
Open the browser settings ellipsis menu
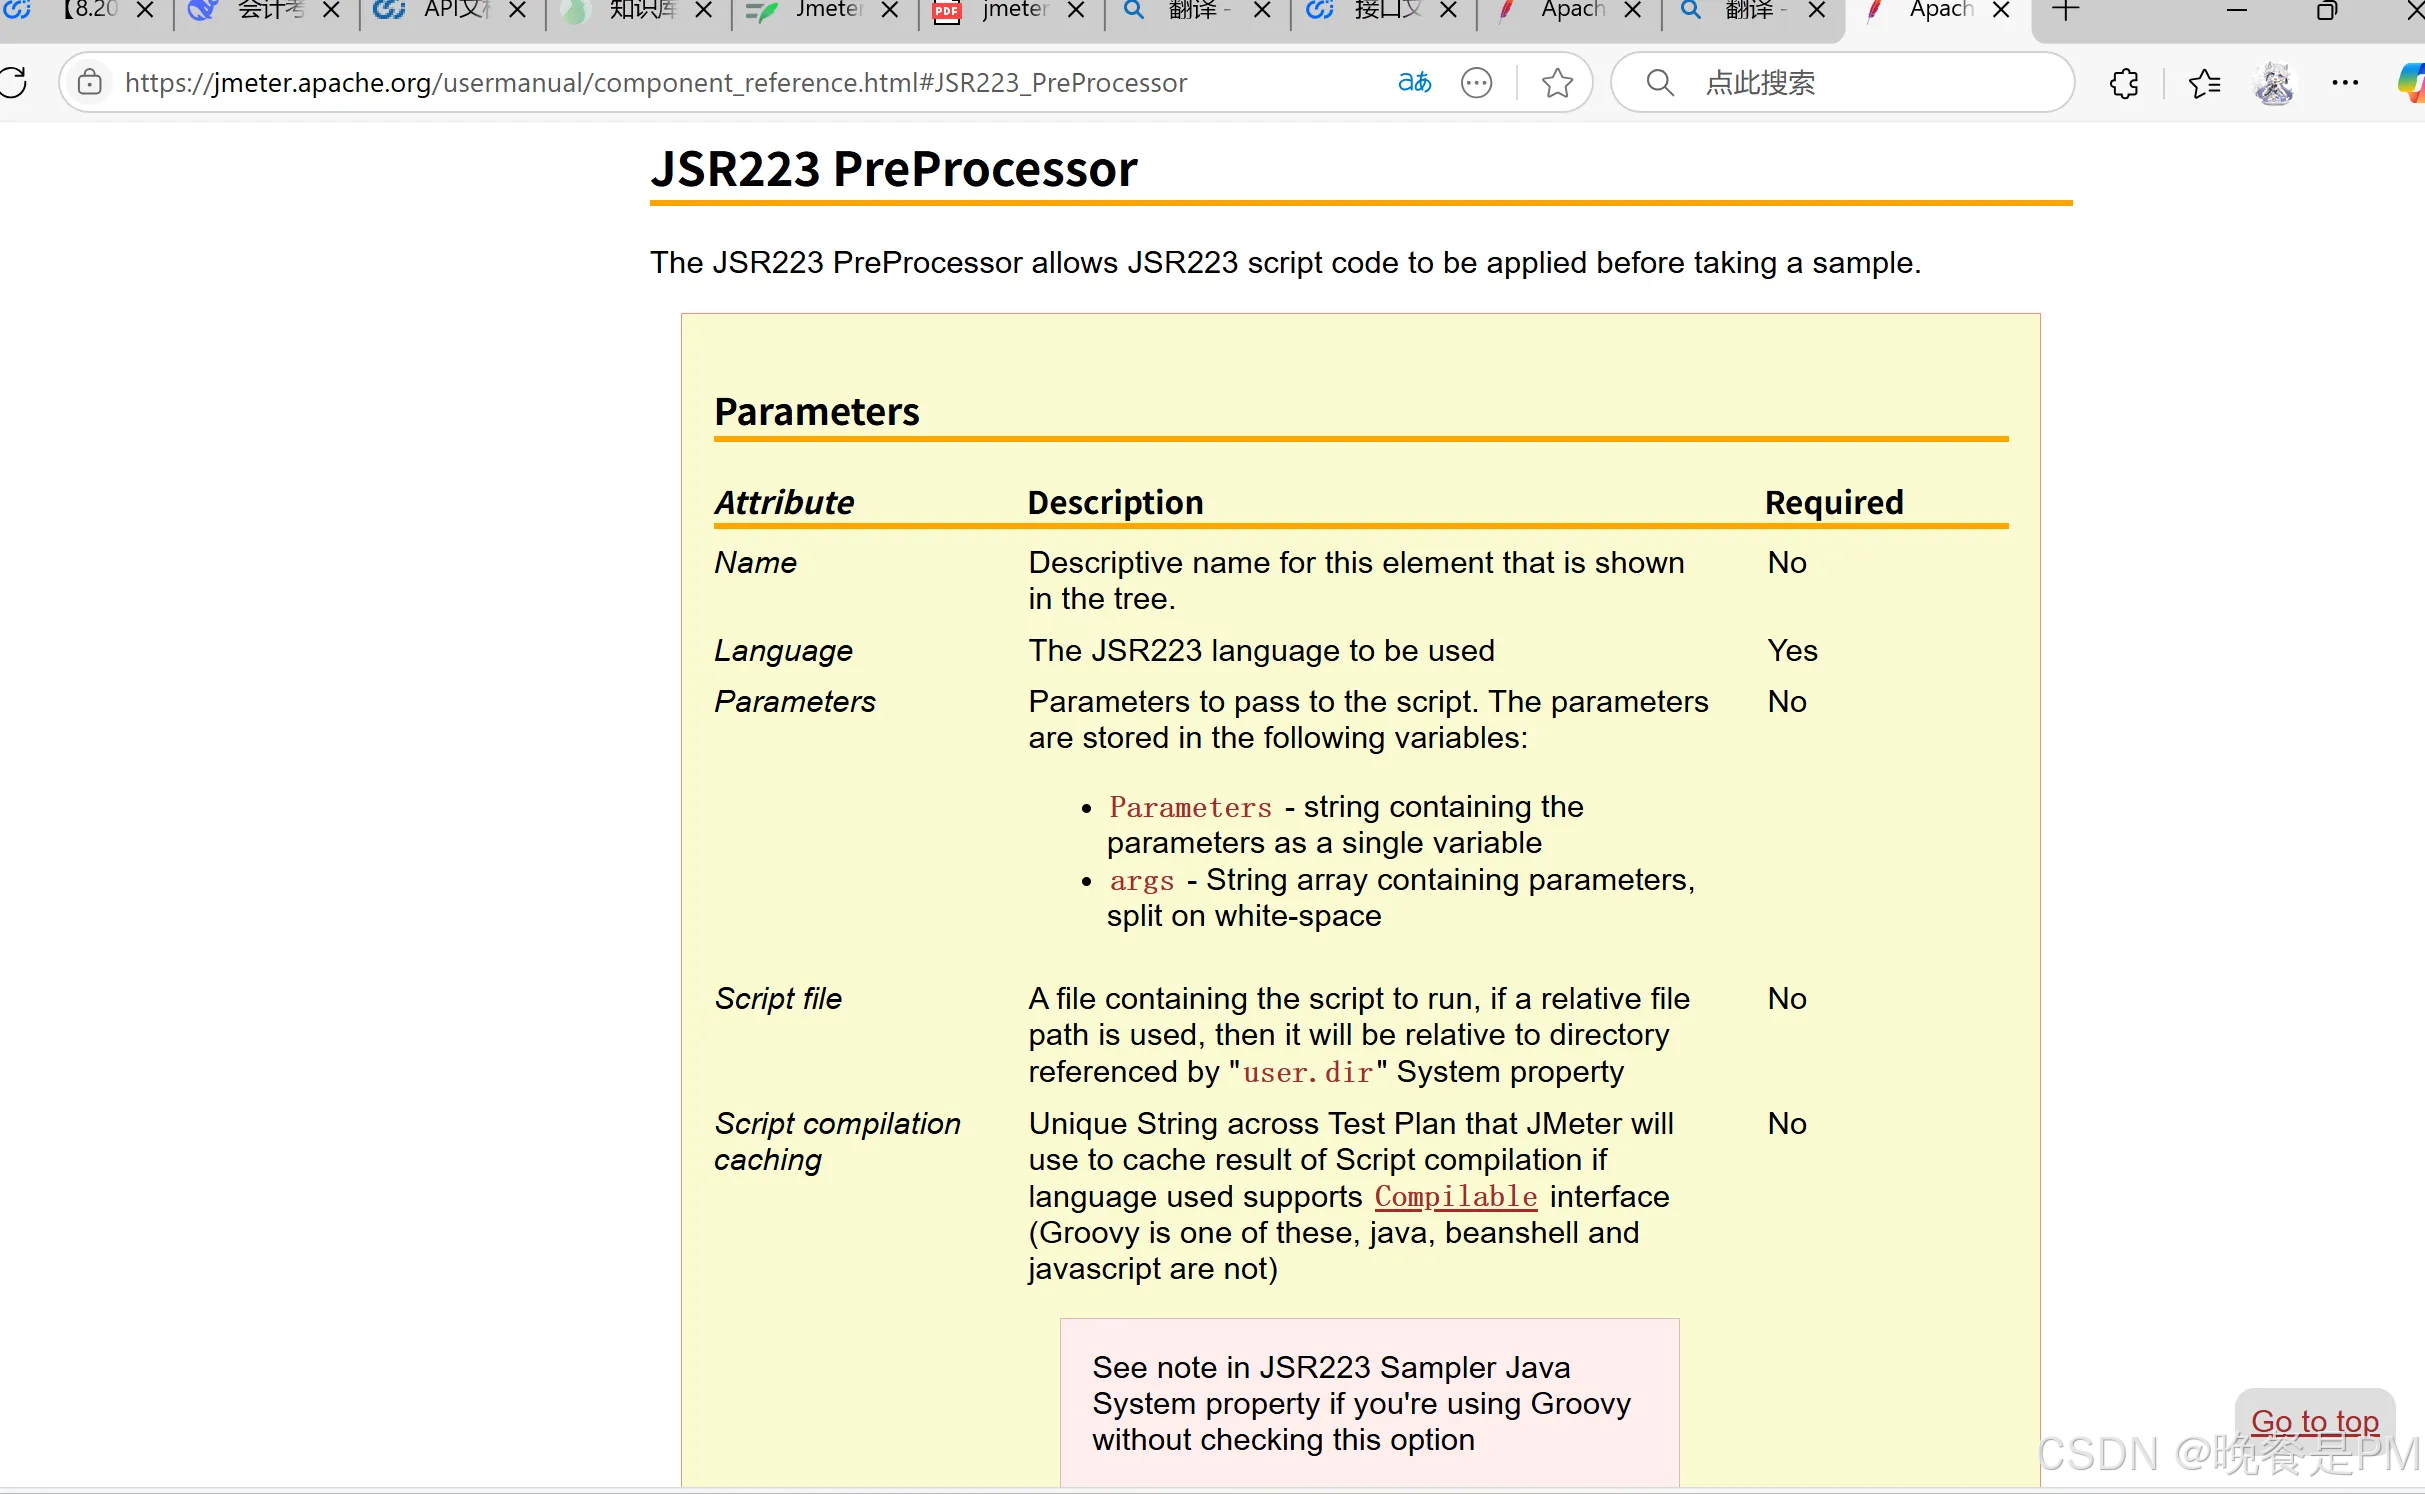click(2345, 83)
